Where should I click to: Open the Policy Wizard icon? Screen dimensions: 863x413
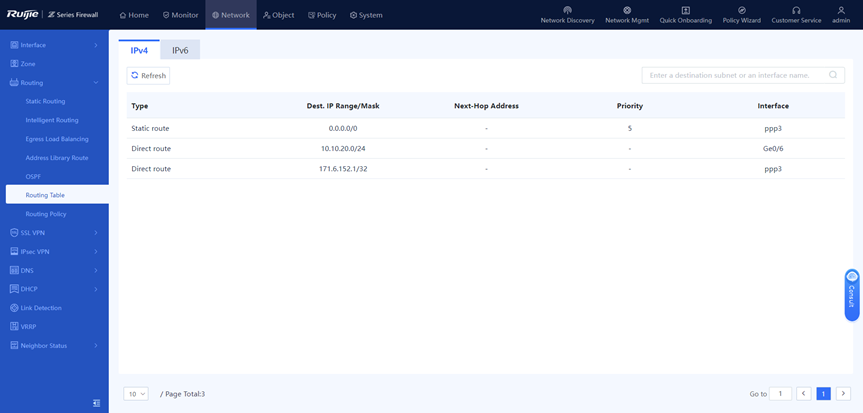[x=741, y=10]
